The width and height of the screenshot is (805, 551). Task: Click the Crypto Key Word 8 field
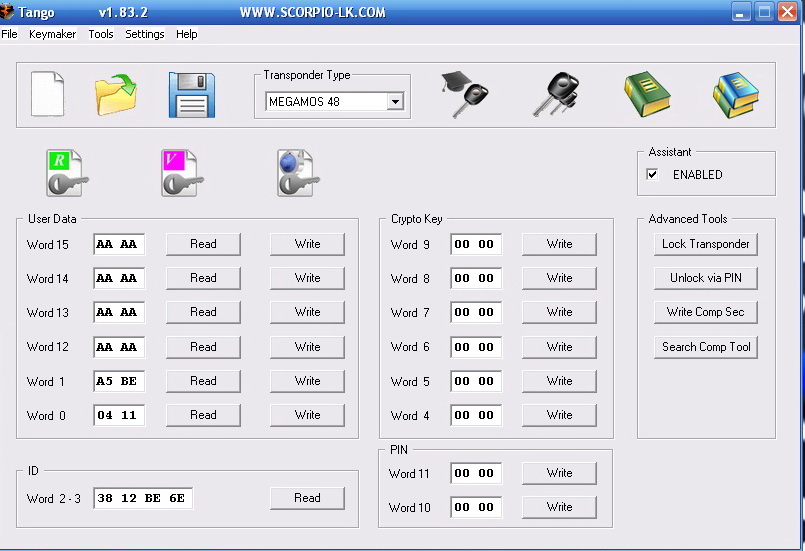coord(476,278)
